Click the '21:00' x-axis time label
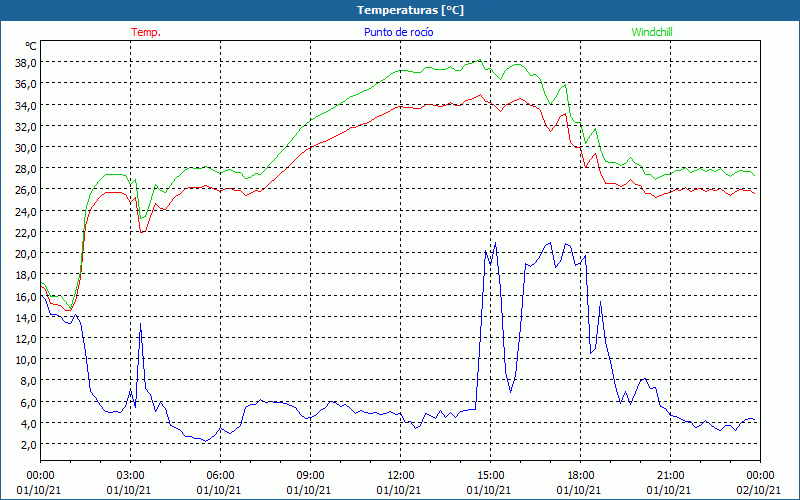The height and width of the screenshot is (500, 800). tap(670, 476)
